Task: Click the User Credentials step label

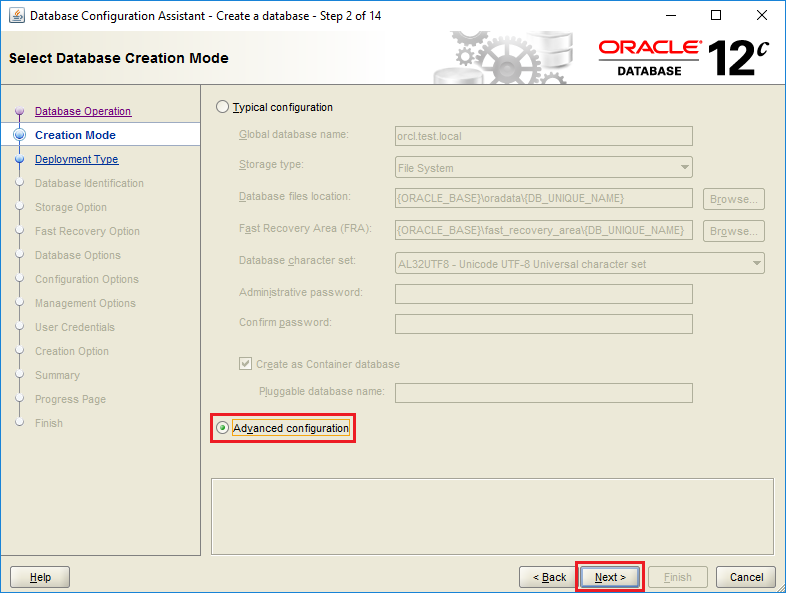Action: pos(75,327)
